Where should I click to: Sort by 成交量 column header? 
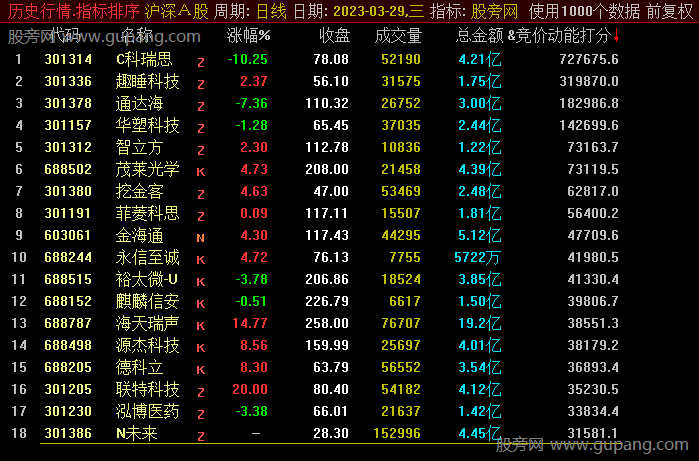pos(398,36)
